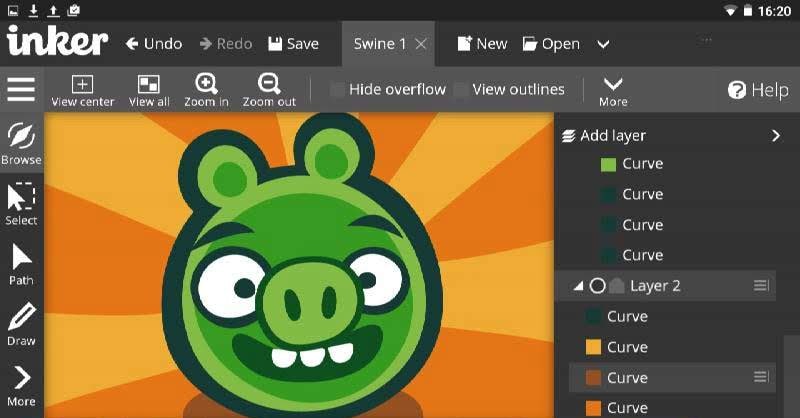Toggle Layer 2 visibility circle

tap(597, 286)
